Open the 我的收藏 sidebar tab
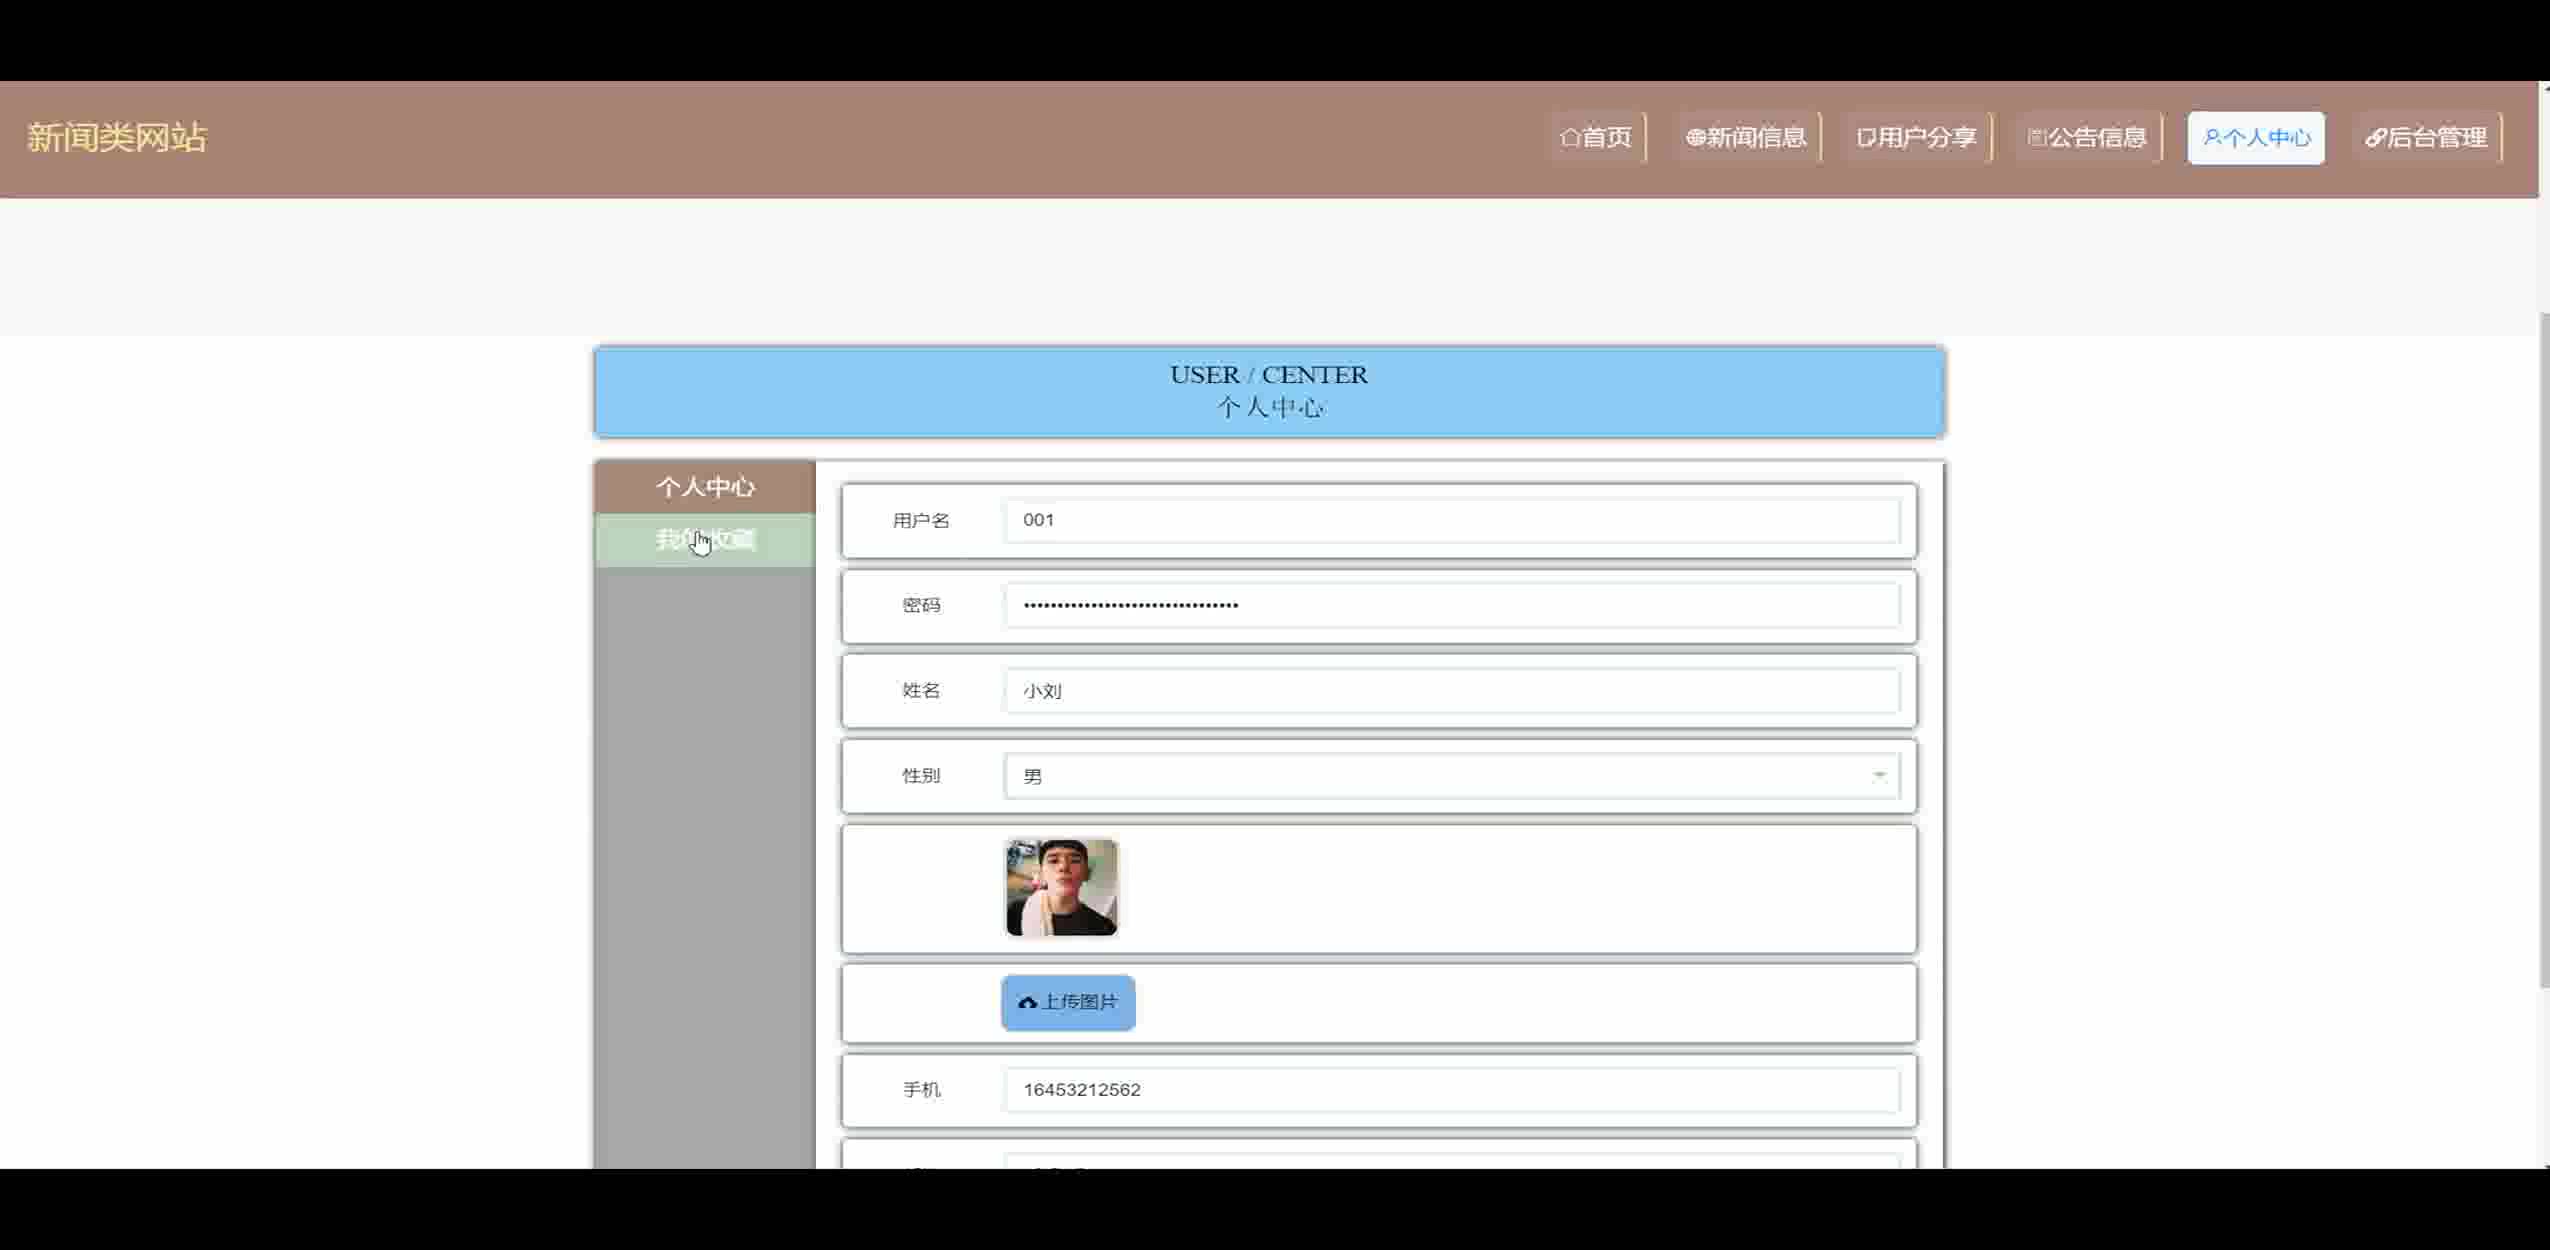 click(705, 540)
